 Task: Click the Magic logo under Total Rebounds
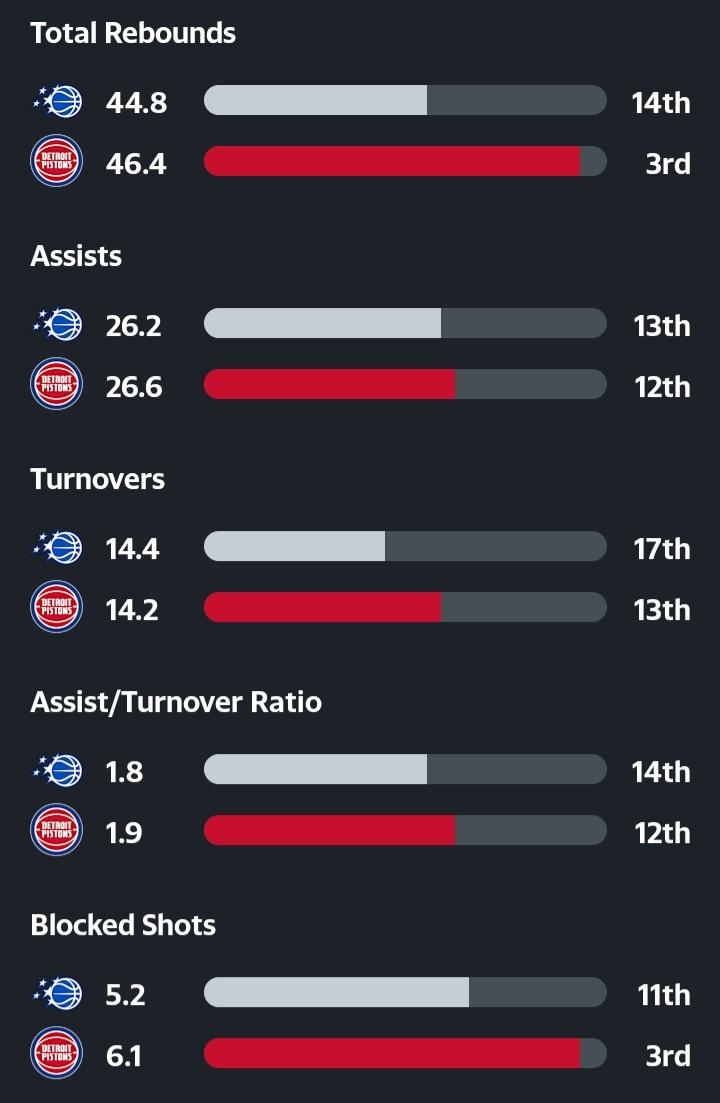pyautogui.click(x=57, y=101)
